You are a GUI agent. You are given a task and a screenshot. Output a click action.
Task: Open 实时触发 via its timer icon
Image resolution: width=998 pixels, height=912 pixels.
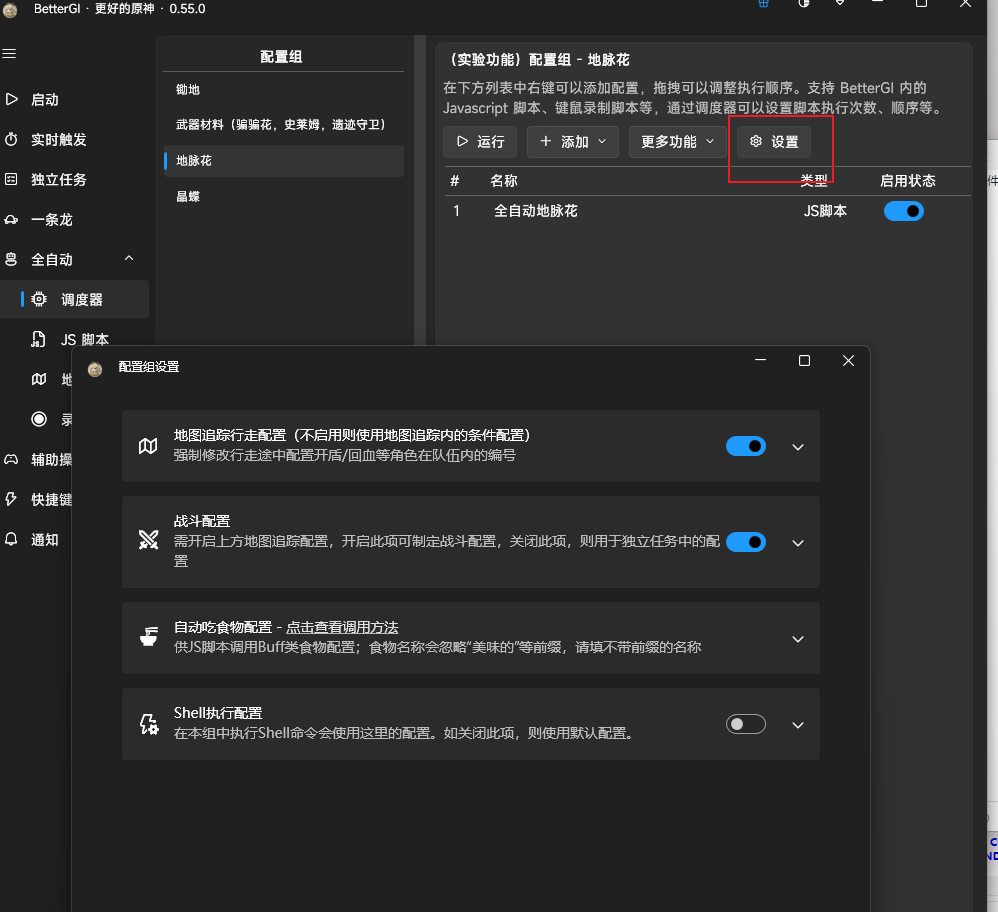point(13,139)
